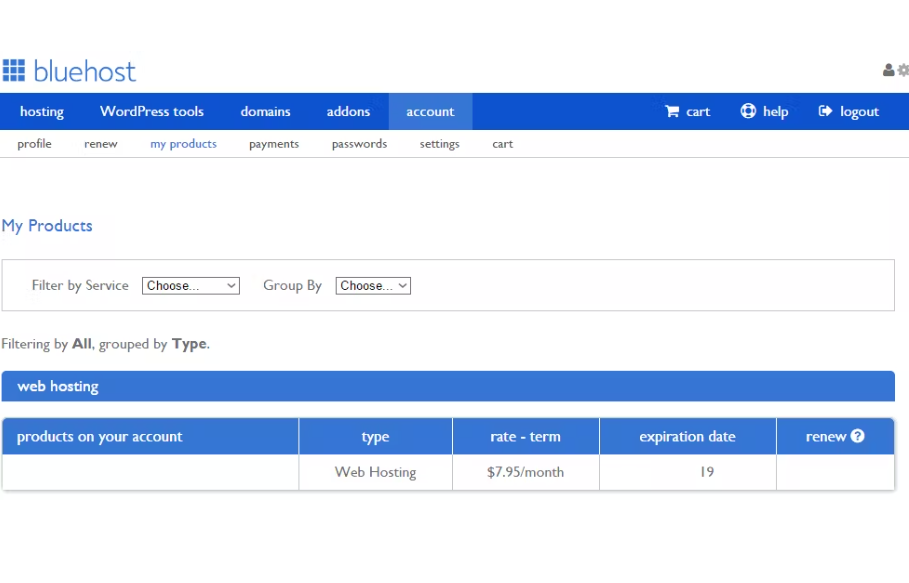Click the rate - term column header
Image resolution: width=909 pixels, height=583 pixels.
[x=526, y=436]
